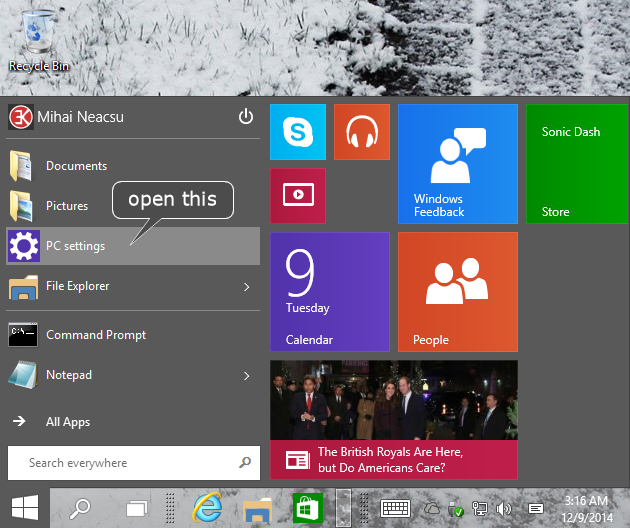Open the Sonic Dash Store tile
Screen dimensions: 630x528
point(577,164)
